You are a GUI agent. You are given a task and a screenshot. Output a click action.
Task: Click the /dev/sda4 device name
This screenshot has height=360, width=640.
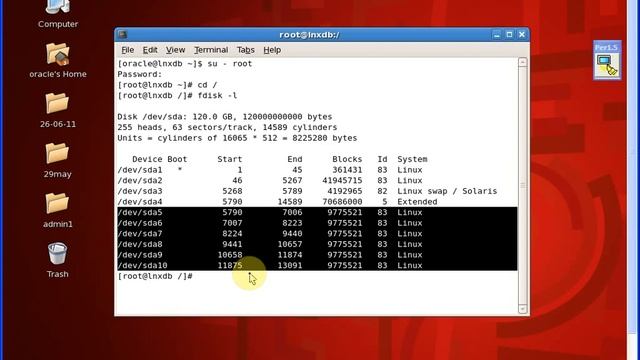(x=140, y=202)
